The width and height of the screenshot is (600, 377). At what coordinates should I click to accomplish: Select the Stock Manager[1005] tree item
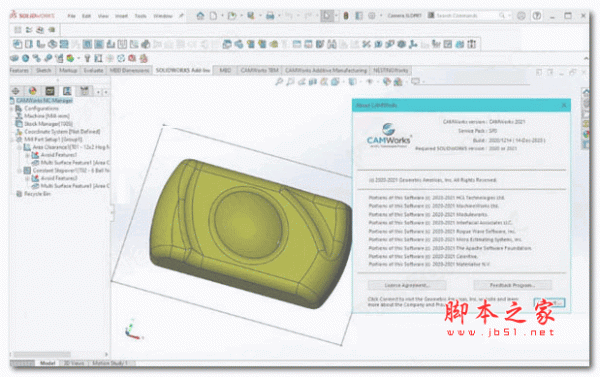click(x=48, y=124)
